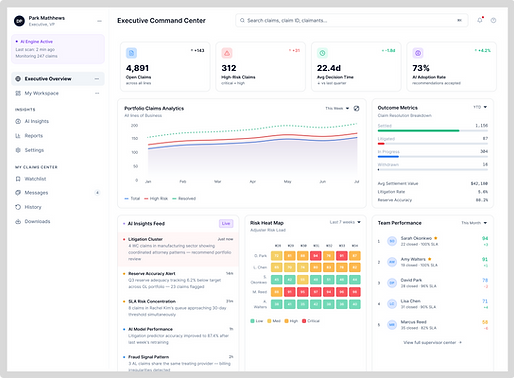Expand the Portfolio Claims Analytics chart icon
514x378 pixels.
click(356, 108)
